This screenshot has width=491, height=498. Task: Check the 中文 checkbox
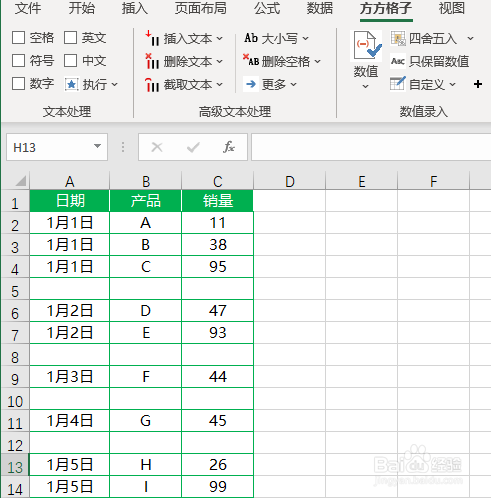[70, 61]
